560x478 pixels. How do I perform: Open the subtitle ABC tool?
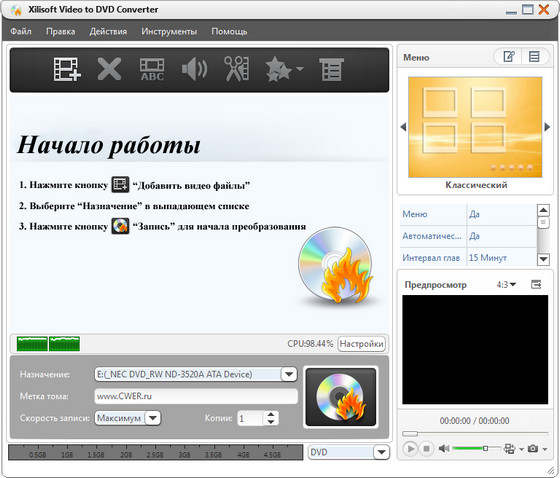click(152, 69)
